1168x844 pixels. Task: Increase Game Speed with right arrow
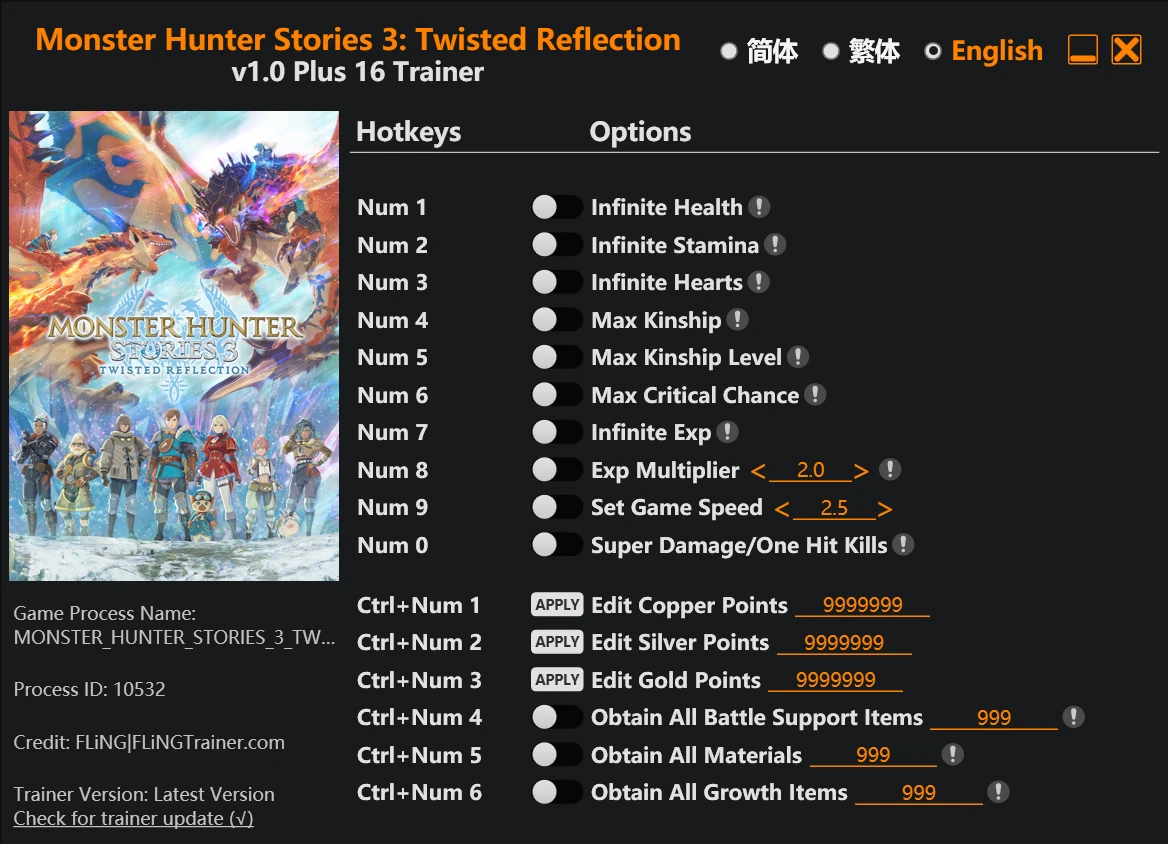884,509
